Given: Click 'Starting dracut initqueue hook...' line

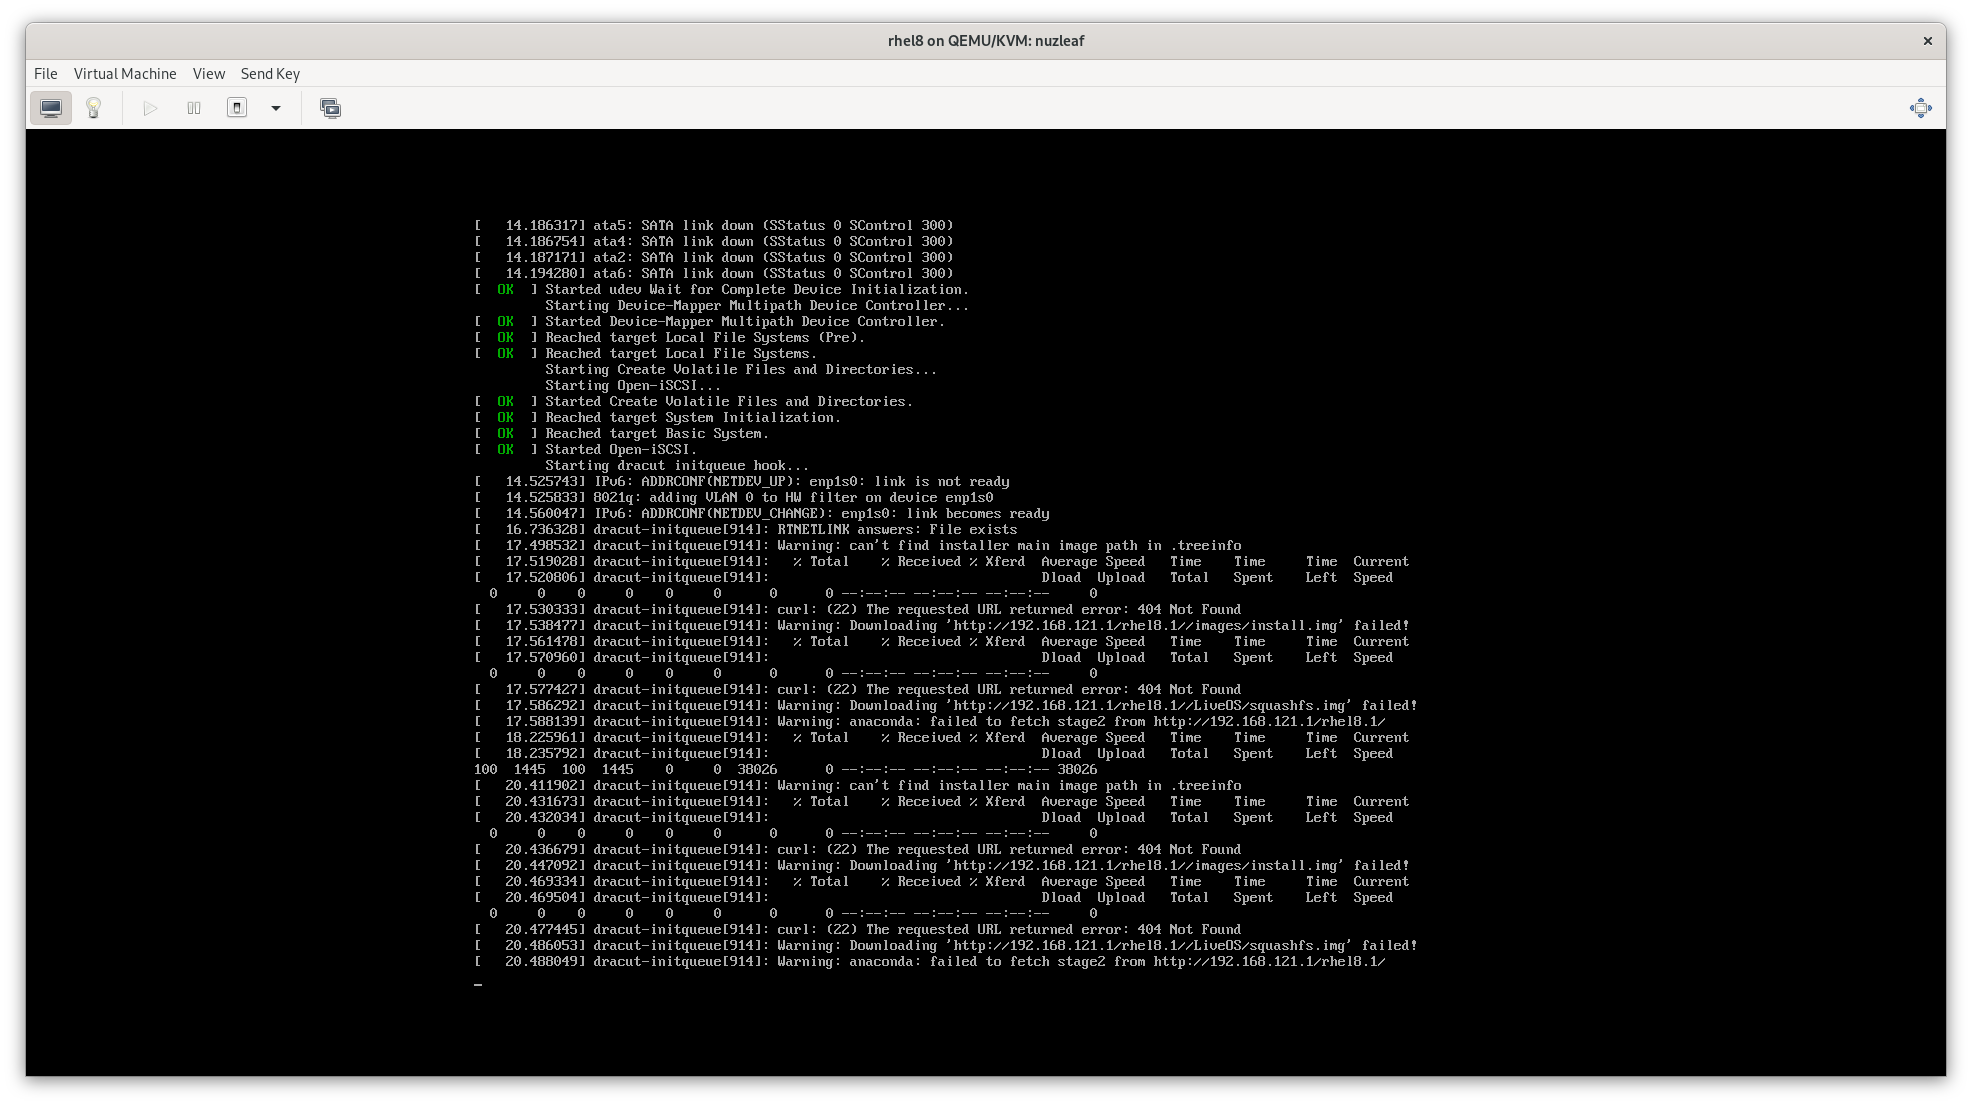Looking at the screenshot, I should (677, 466).
